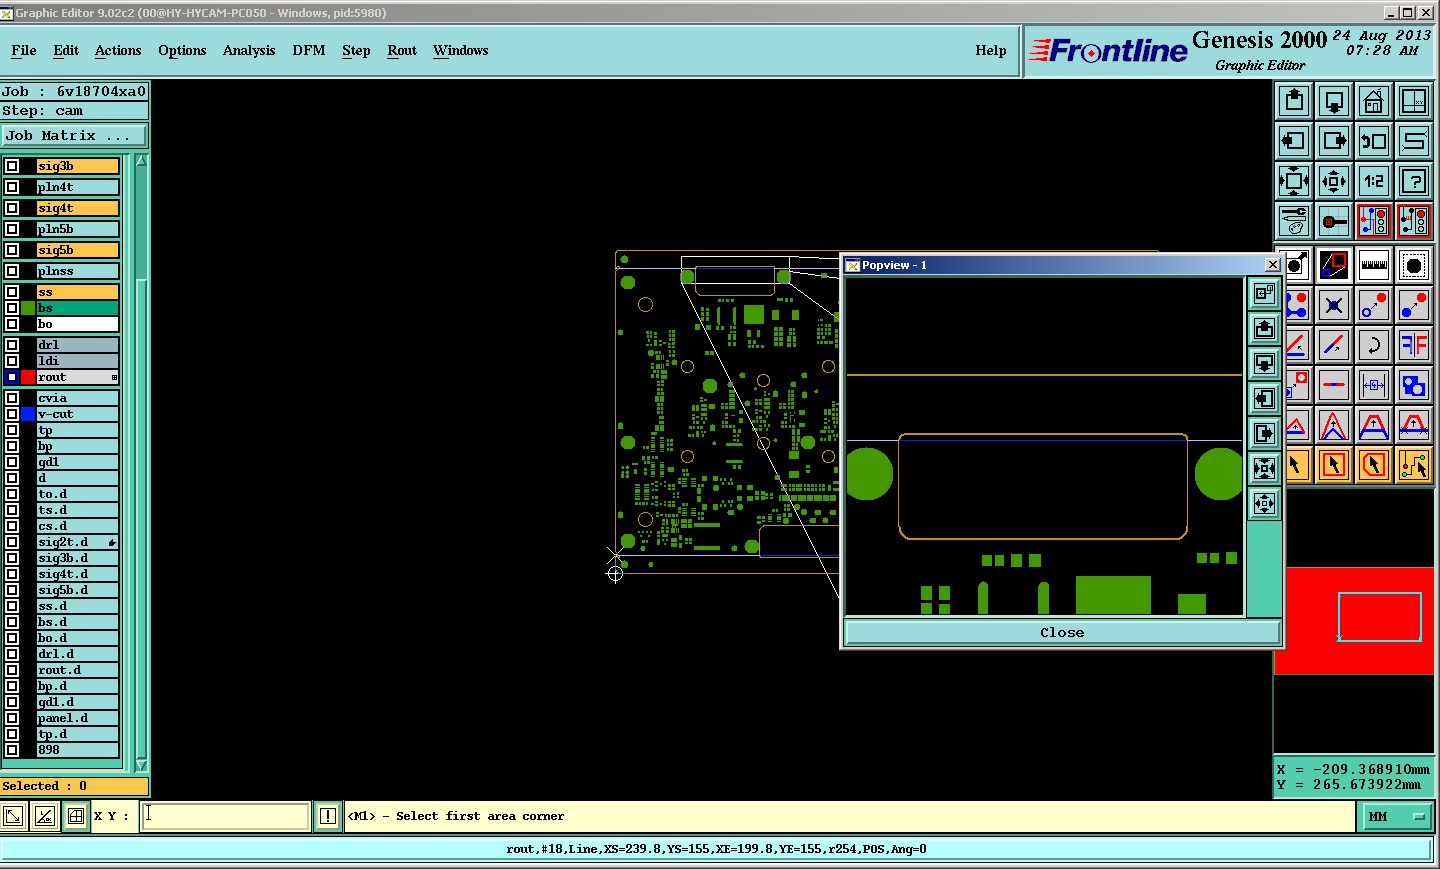The image size is (1440, 869).
Task: Open the Job Matrix selector
Action: pyautogui.click(x=74, y=136)
